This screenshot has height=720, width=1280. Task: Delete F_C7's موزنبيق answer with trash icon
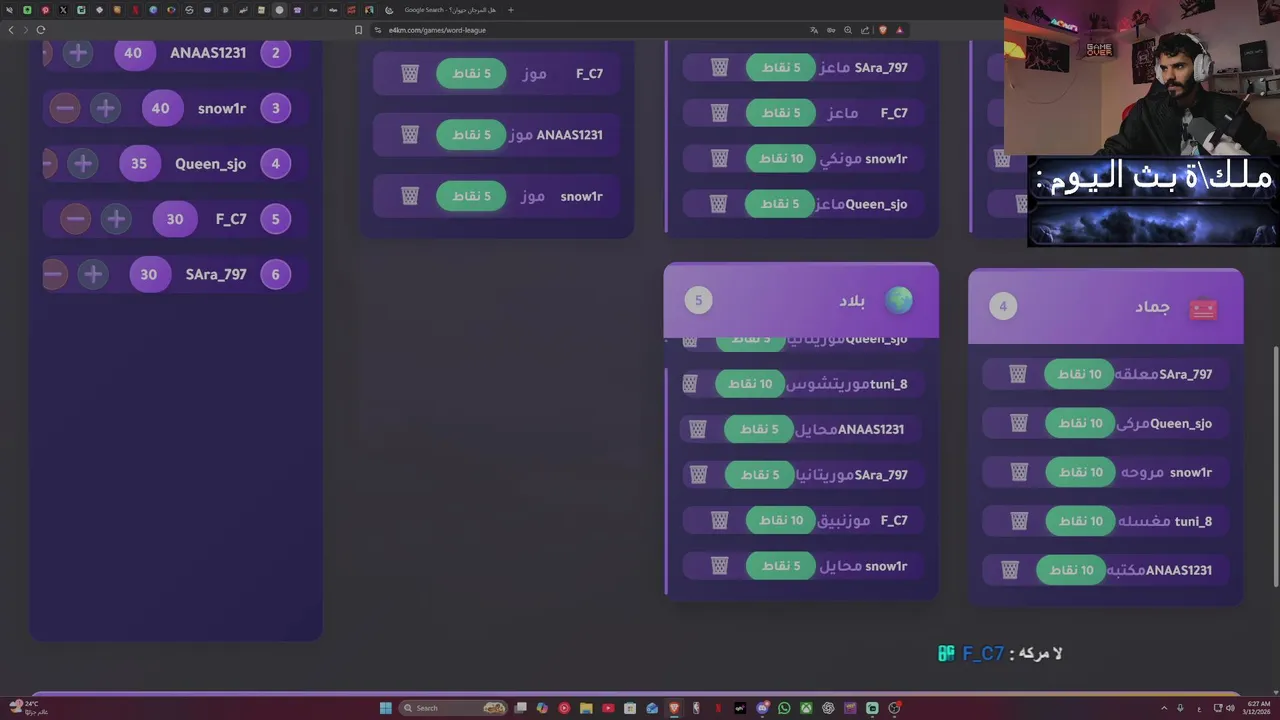[x=720, y=520]
